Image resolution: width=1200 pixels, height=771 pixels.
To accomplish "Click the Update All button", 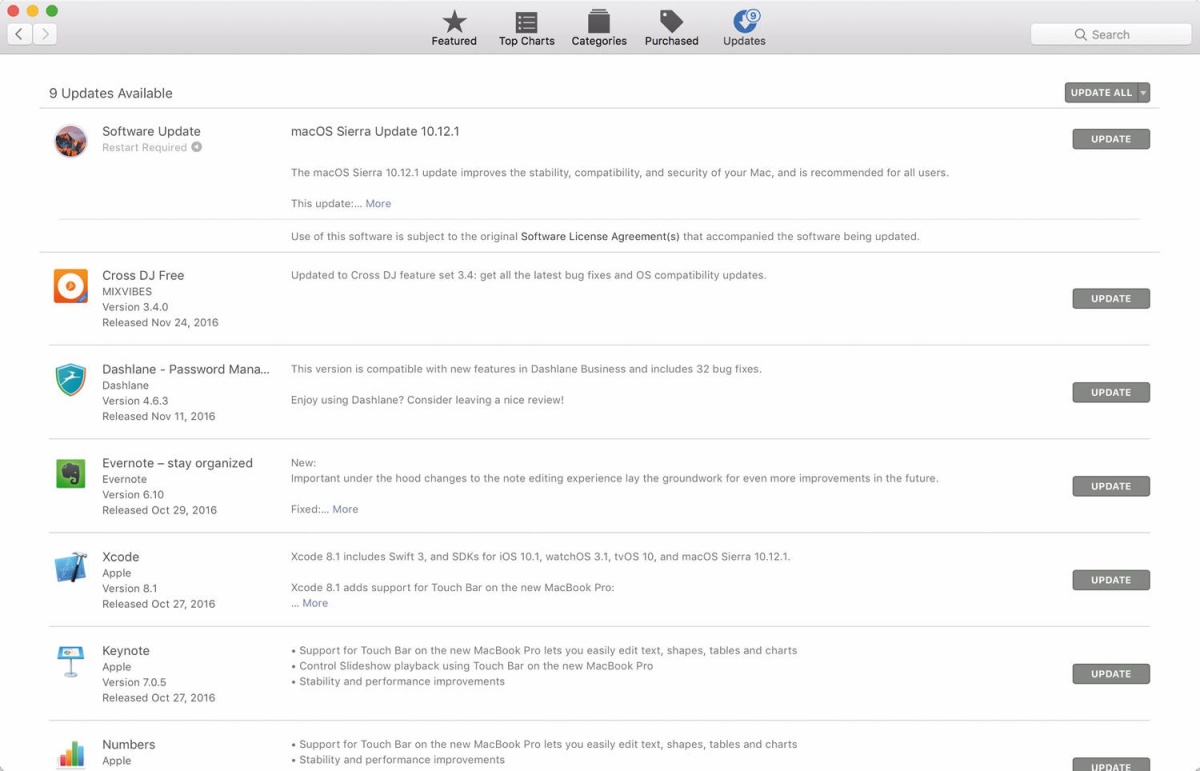I will coord(1101,93).
